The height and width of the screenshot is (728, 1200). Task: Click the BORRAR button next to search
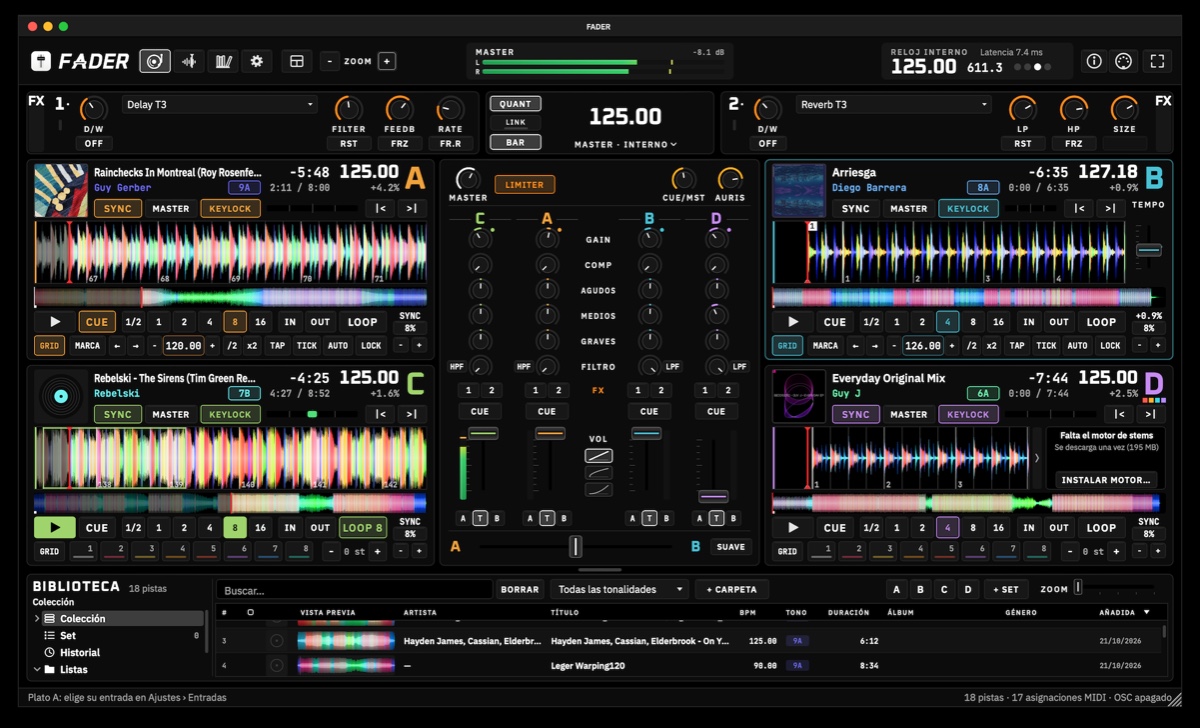[x=520, y=590]
